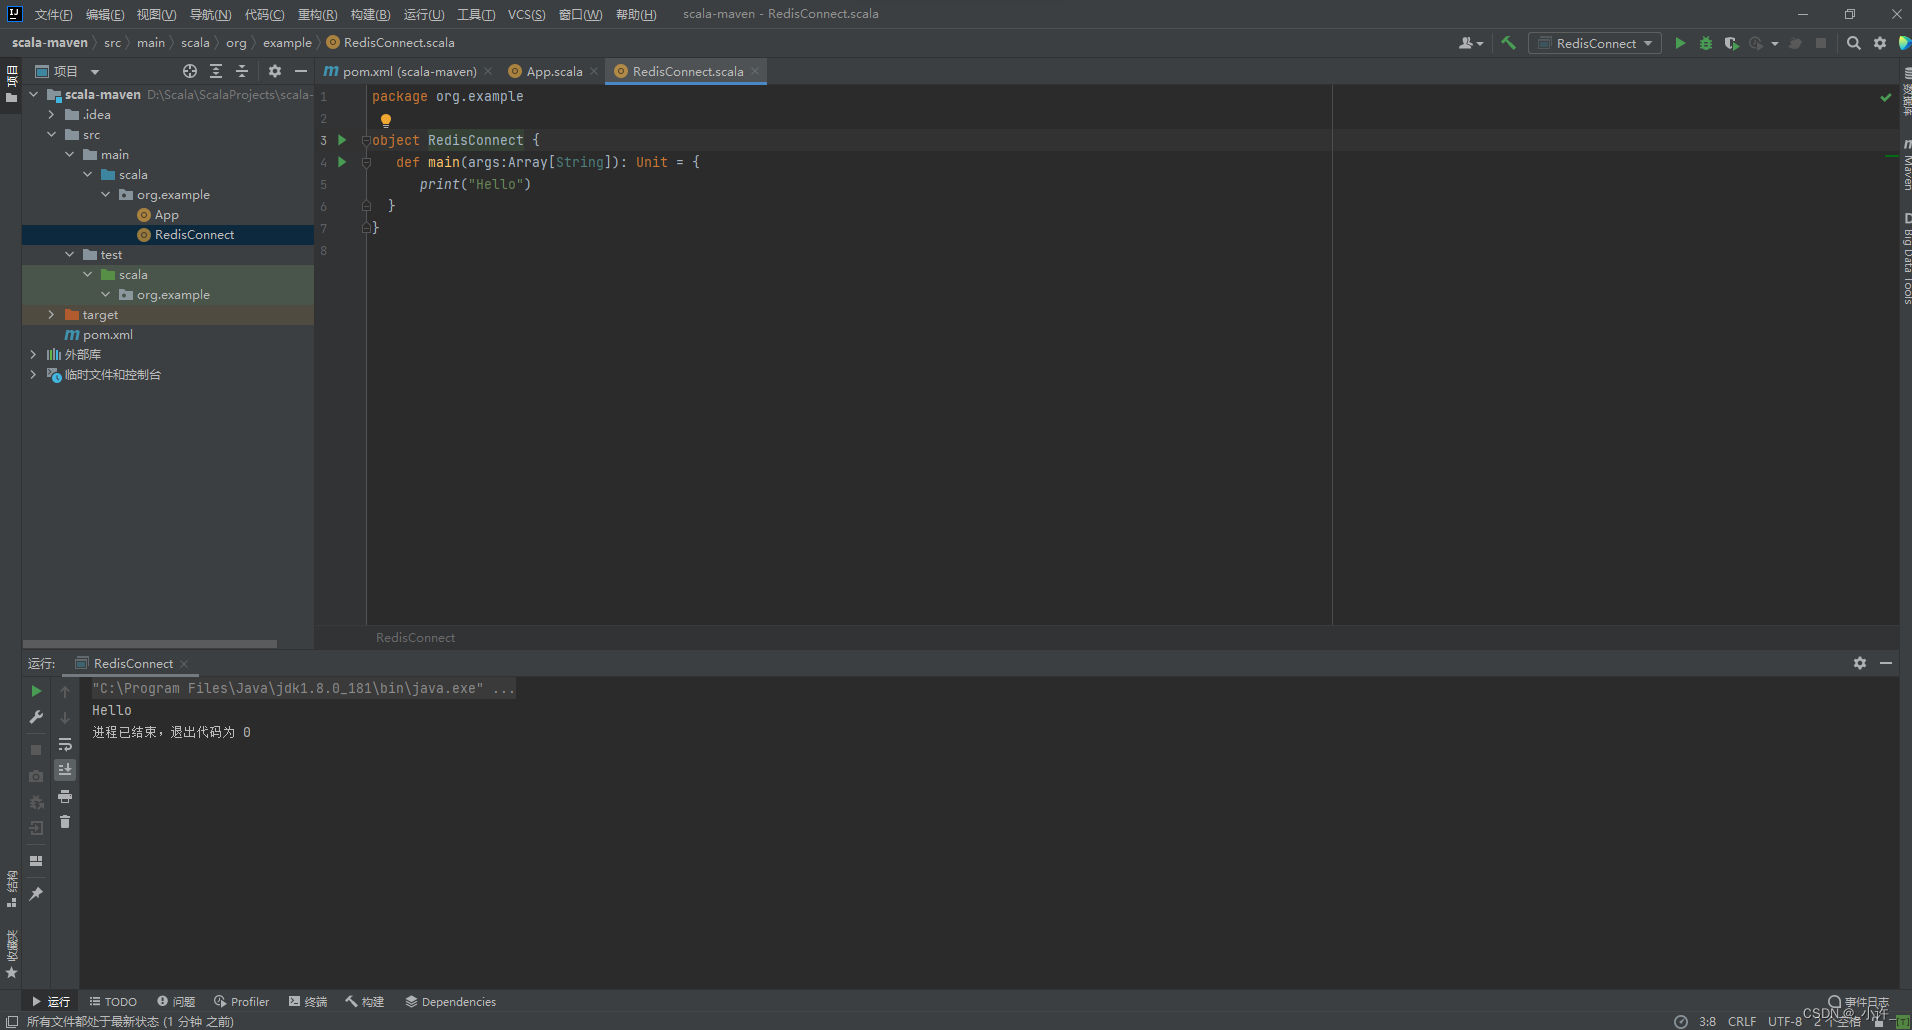The height and width of the screenshot is (1030, 1912).
Task: Open run configuration wrench in run panel
Action: (x=36, y=717)
